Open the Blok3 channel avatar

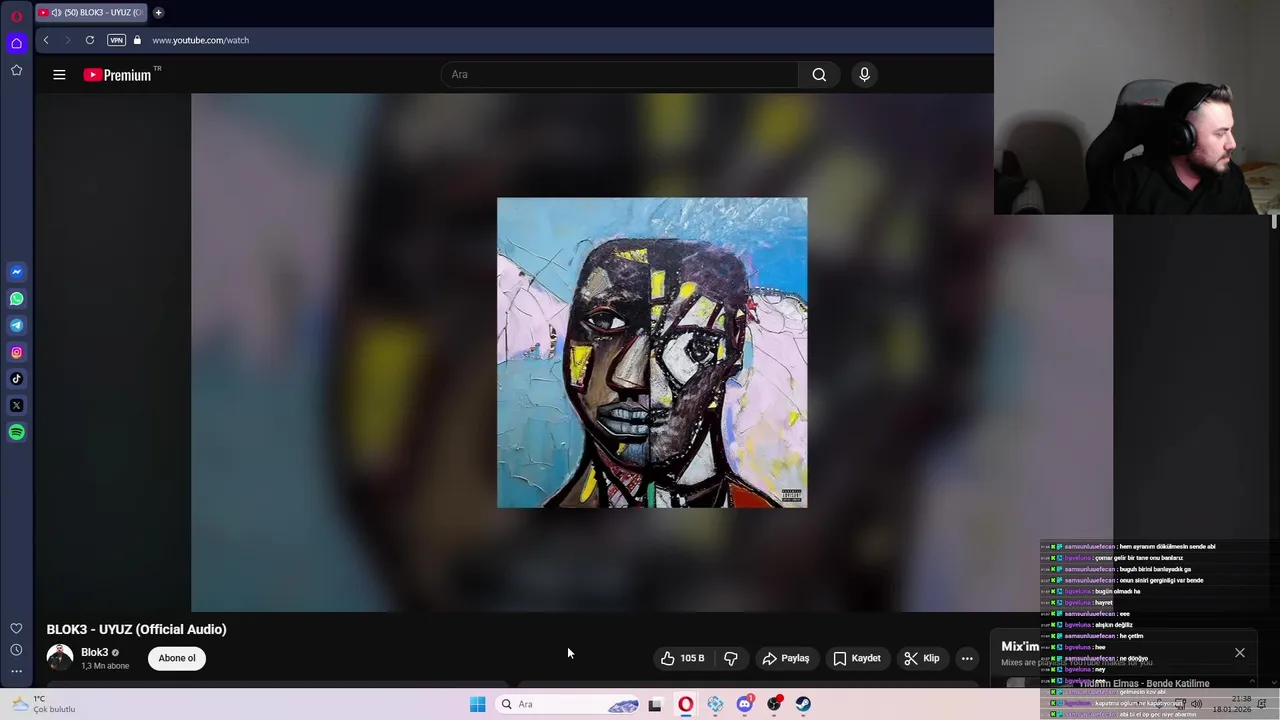(60, 658)
